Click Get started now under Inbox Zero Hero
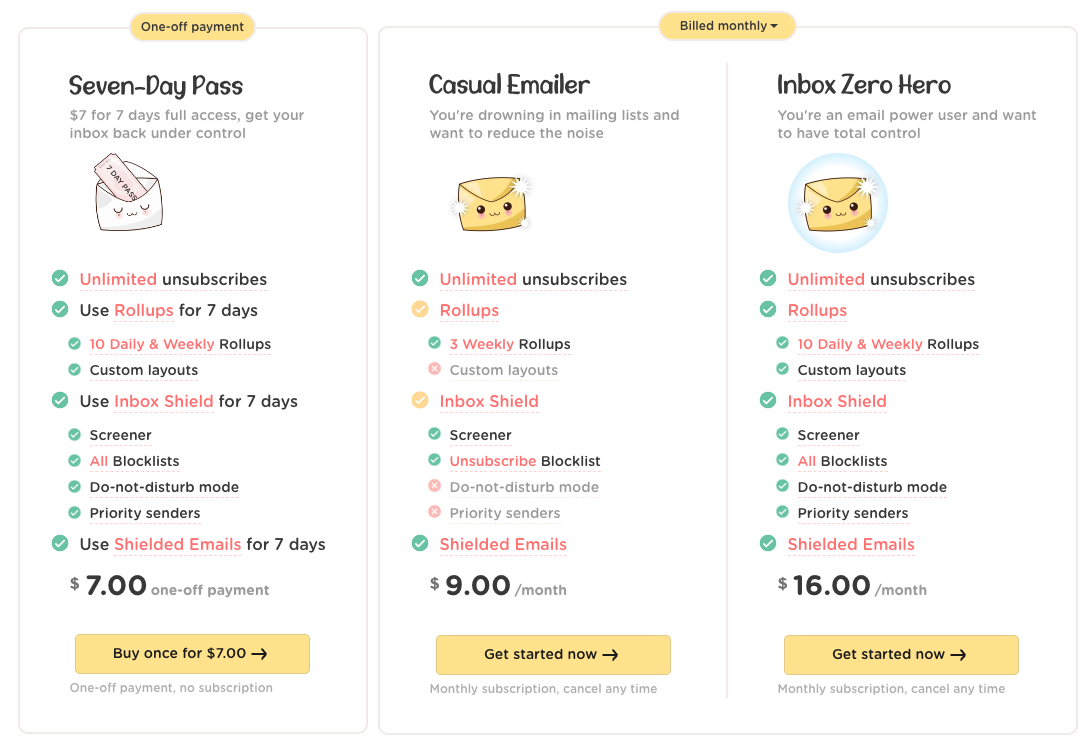The height and width of the screenshot is (743, 1092). 900,655
